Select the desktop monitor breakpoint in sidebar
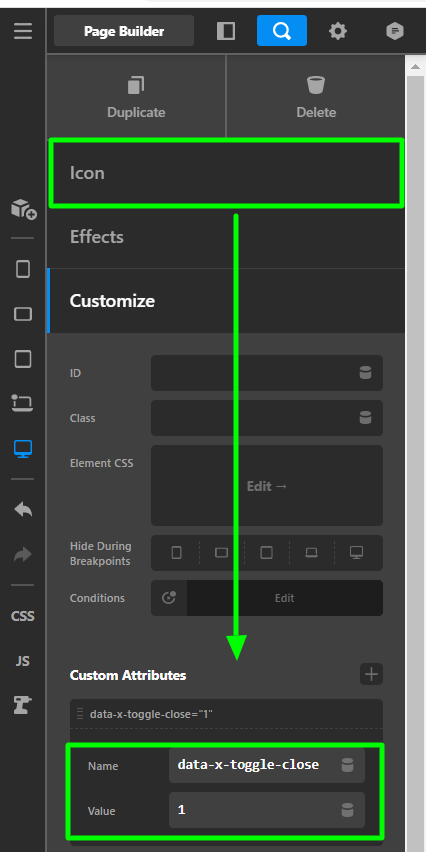Screen dimensions: 426x852 click(23, 449)
